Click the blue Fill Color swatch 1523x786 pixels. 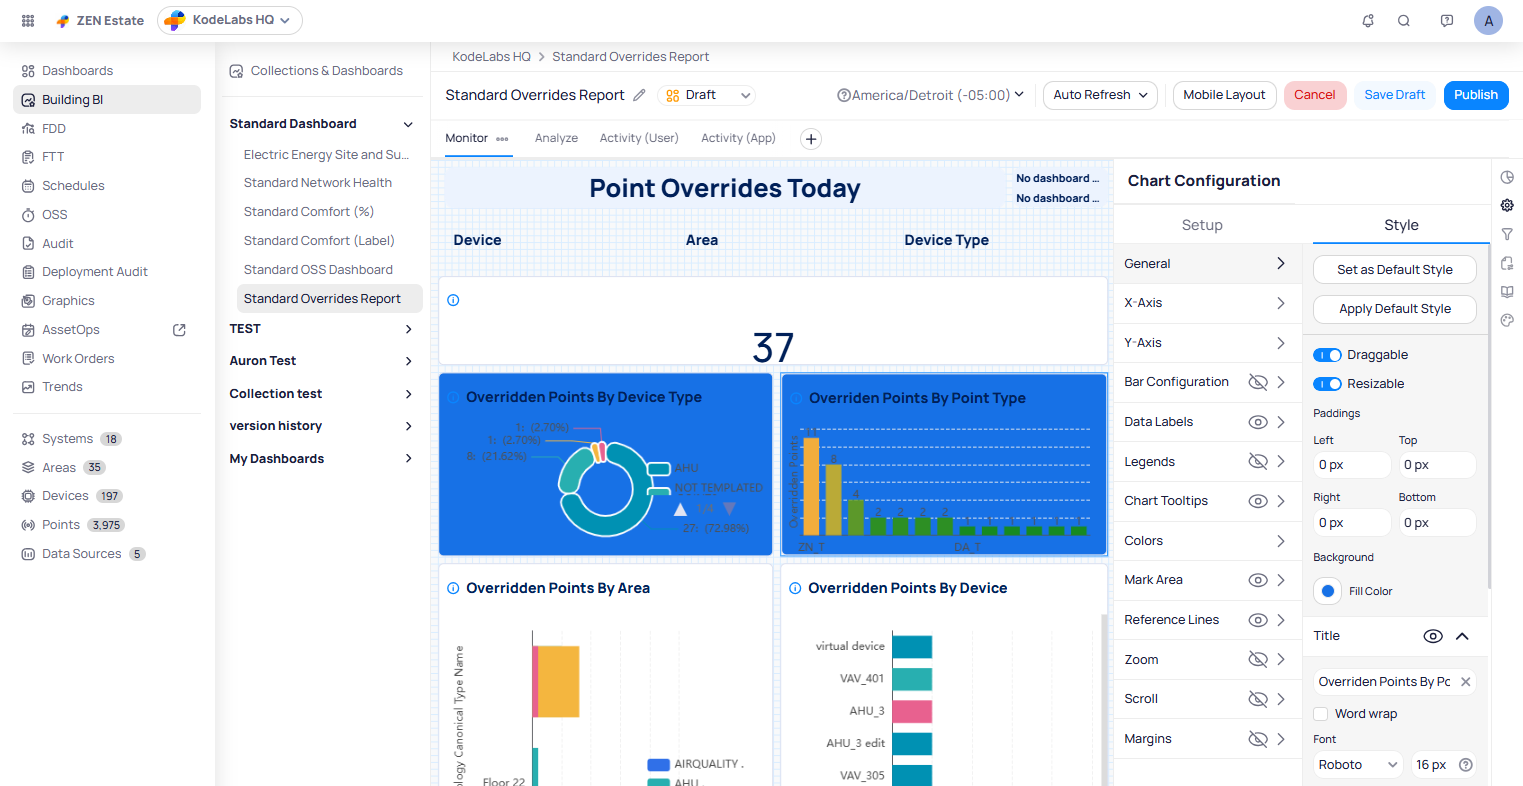pyautogui.click(x=1328, y=591)
